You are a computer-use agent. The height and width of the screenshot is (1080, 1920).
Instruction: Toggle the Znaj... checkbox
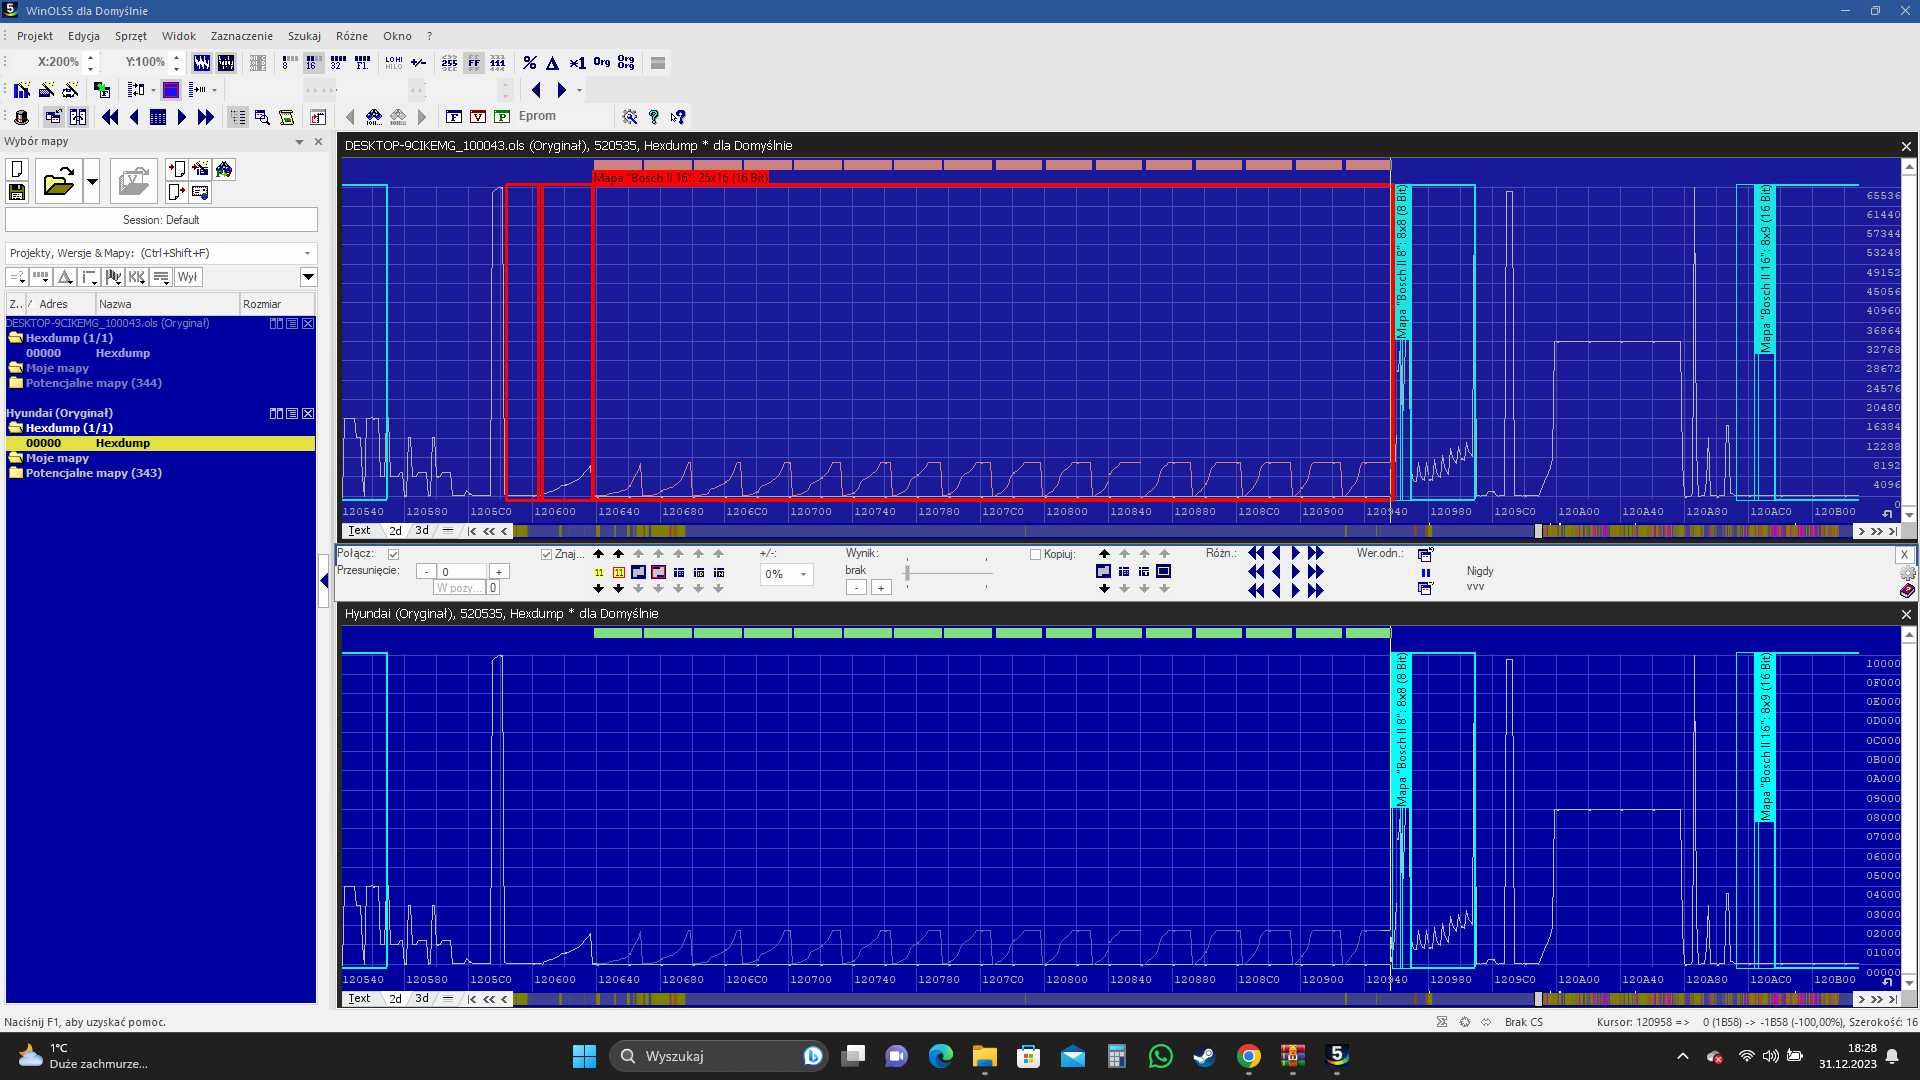coord(546,554)
